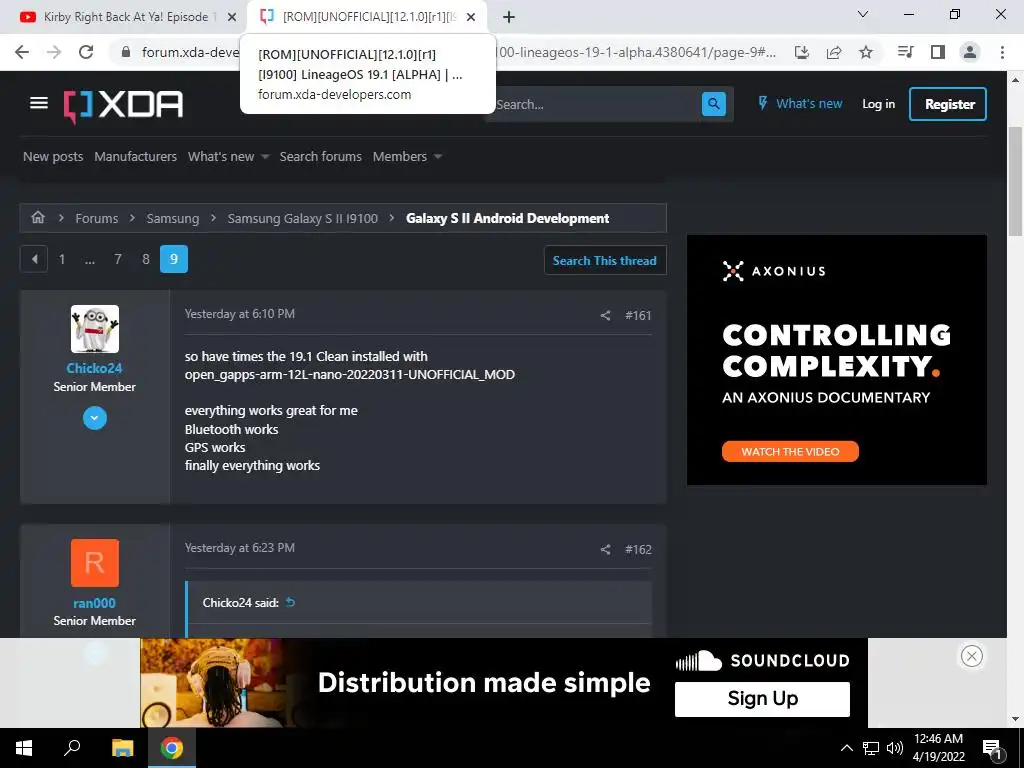Close the XDA forum tab

point(471,17)
